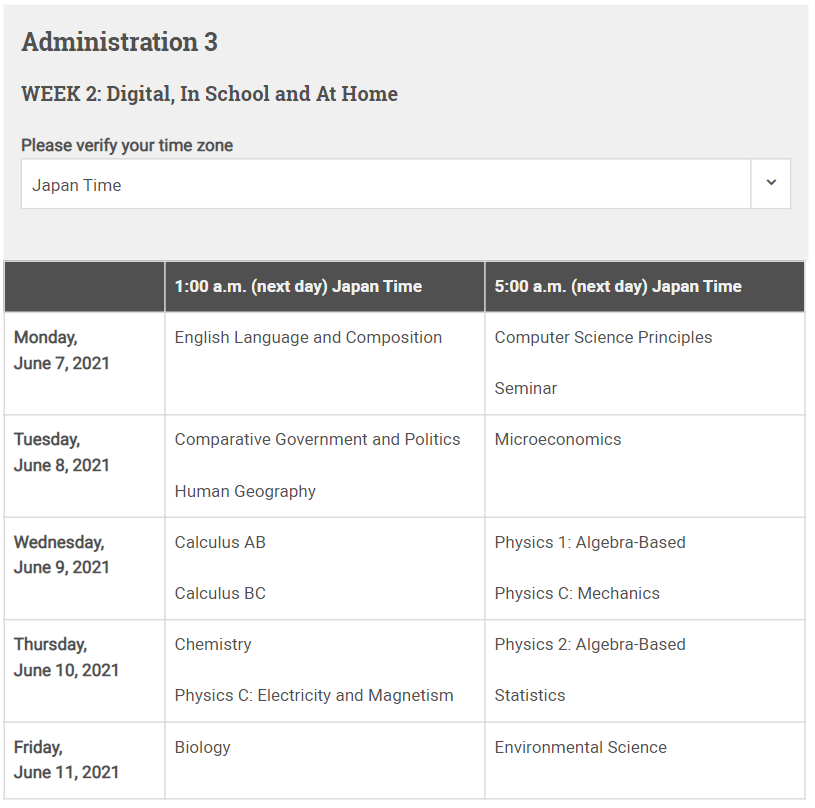
Task: Select Human Geography exam entry
Action: tap(245, 491)
